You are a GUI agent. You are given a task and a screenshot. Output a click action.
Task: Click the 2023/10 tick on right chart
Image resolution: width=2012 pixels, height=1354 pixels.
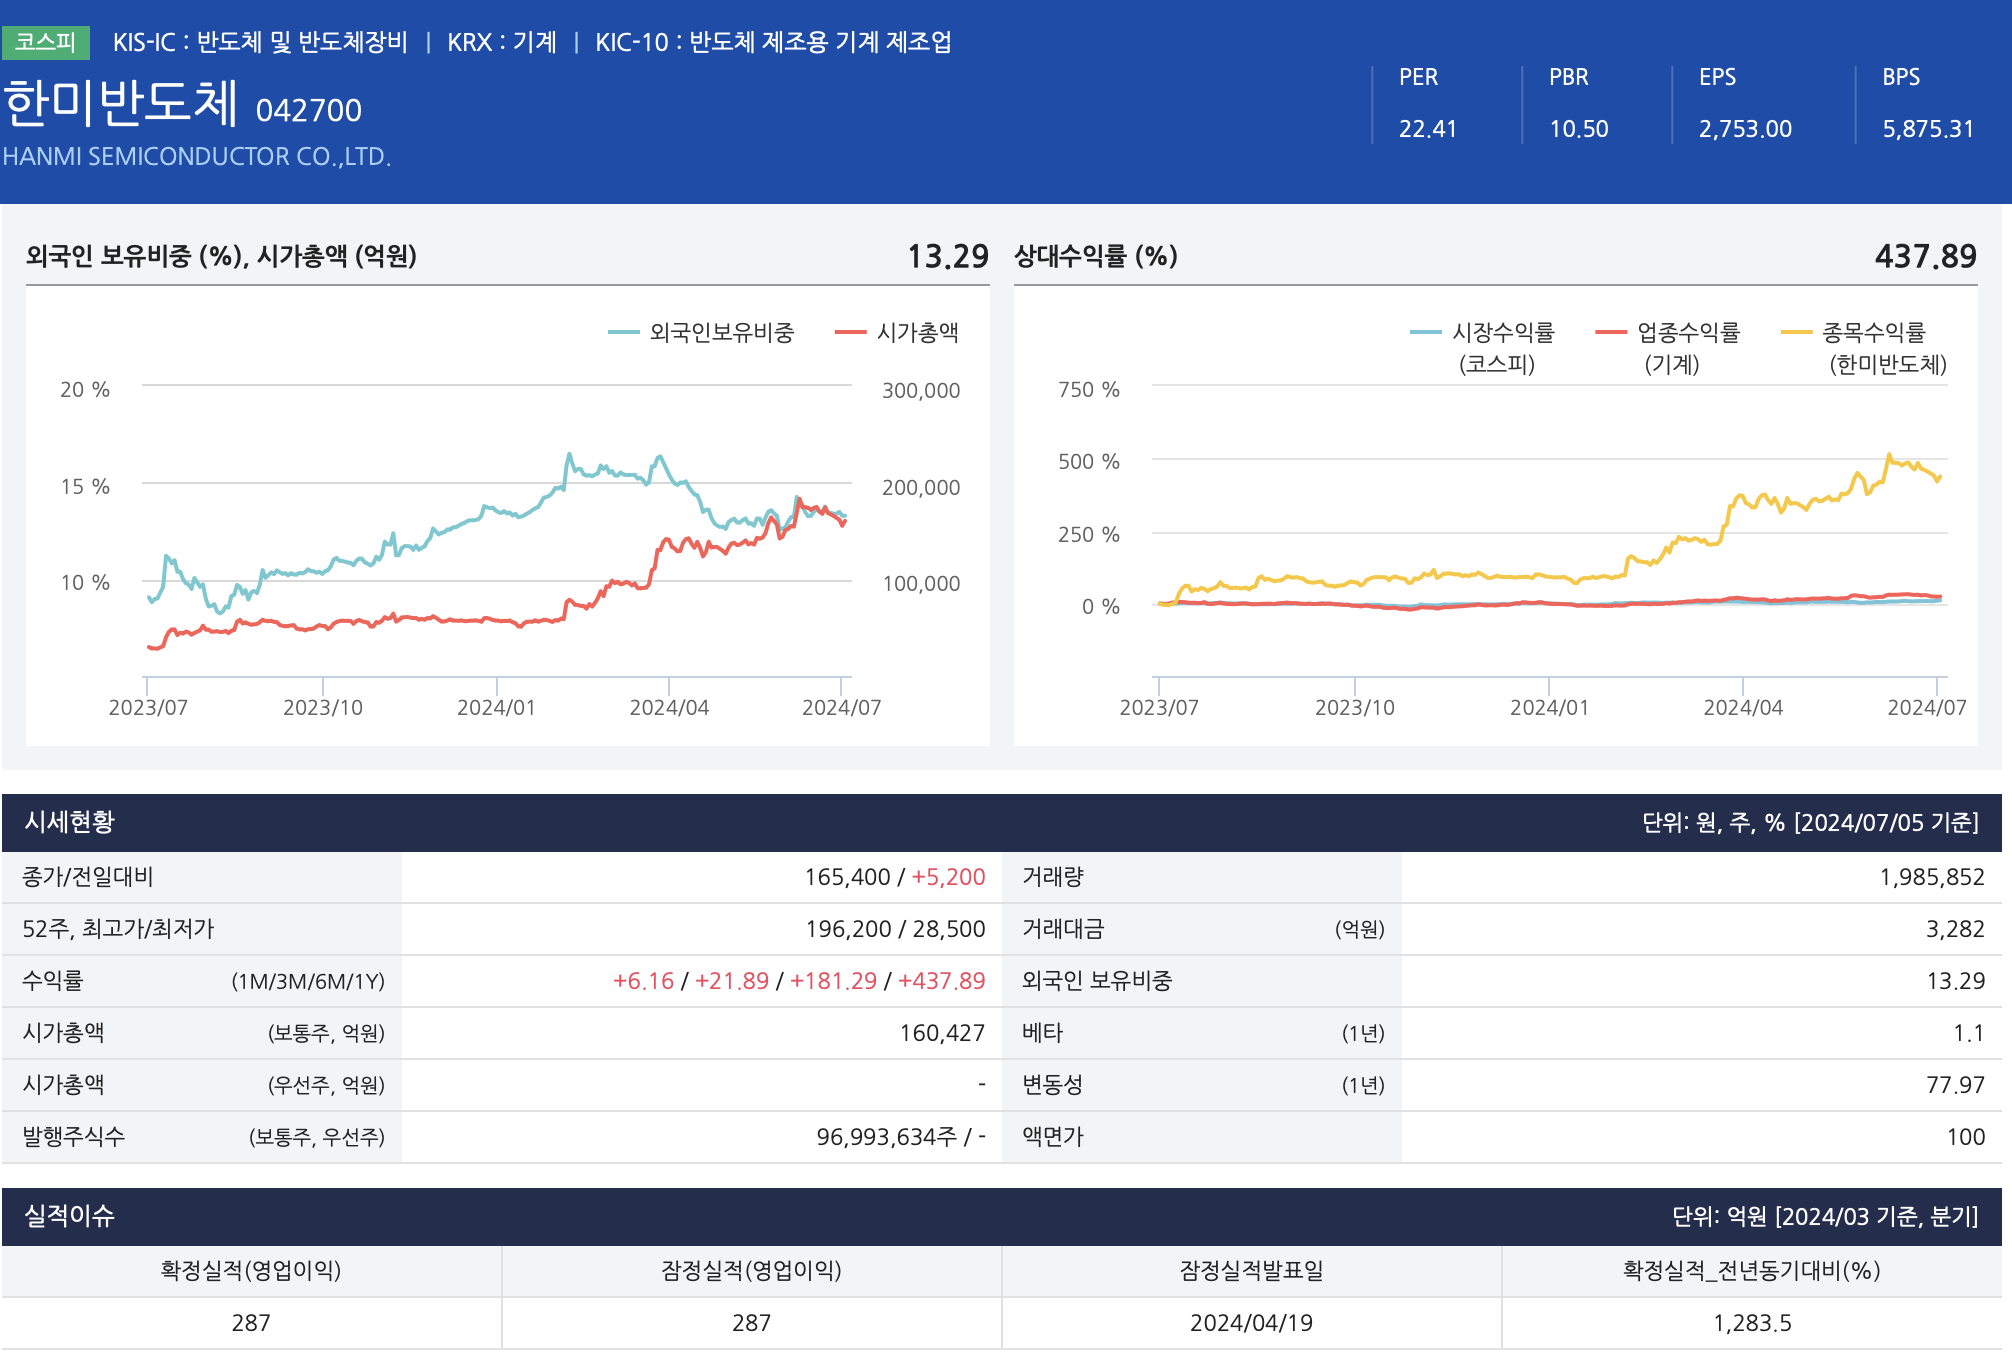tap(1354, 707)
